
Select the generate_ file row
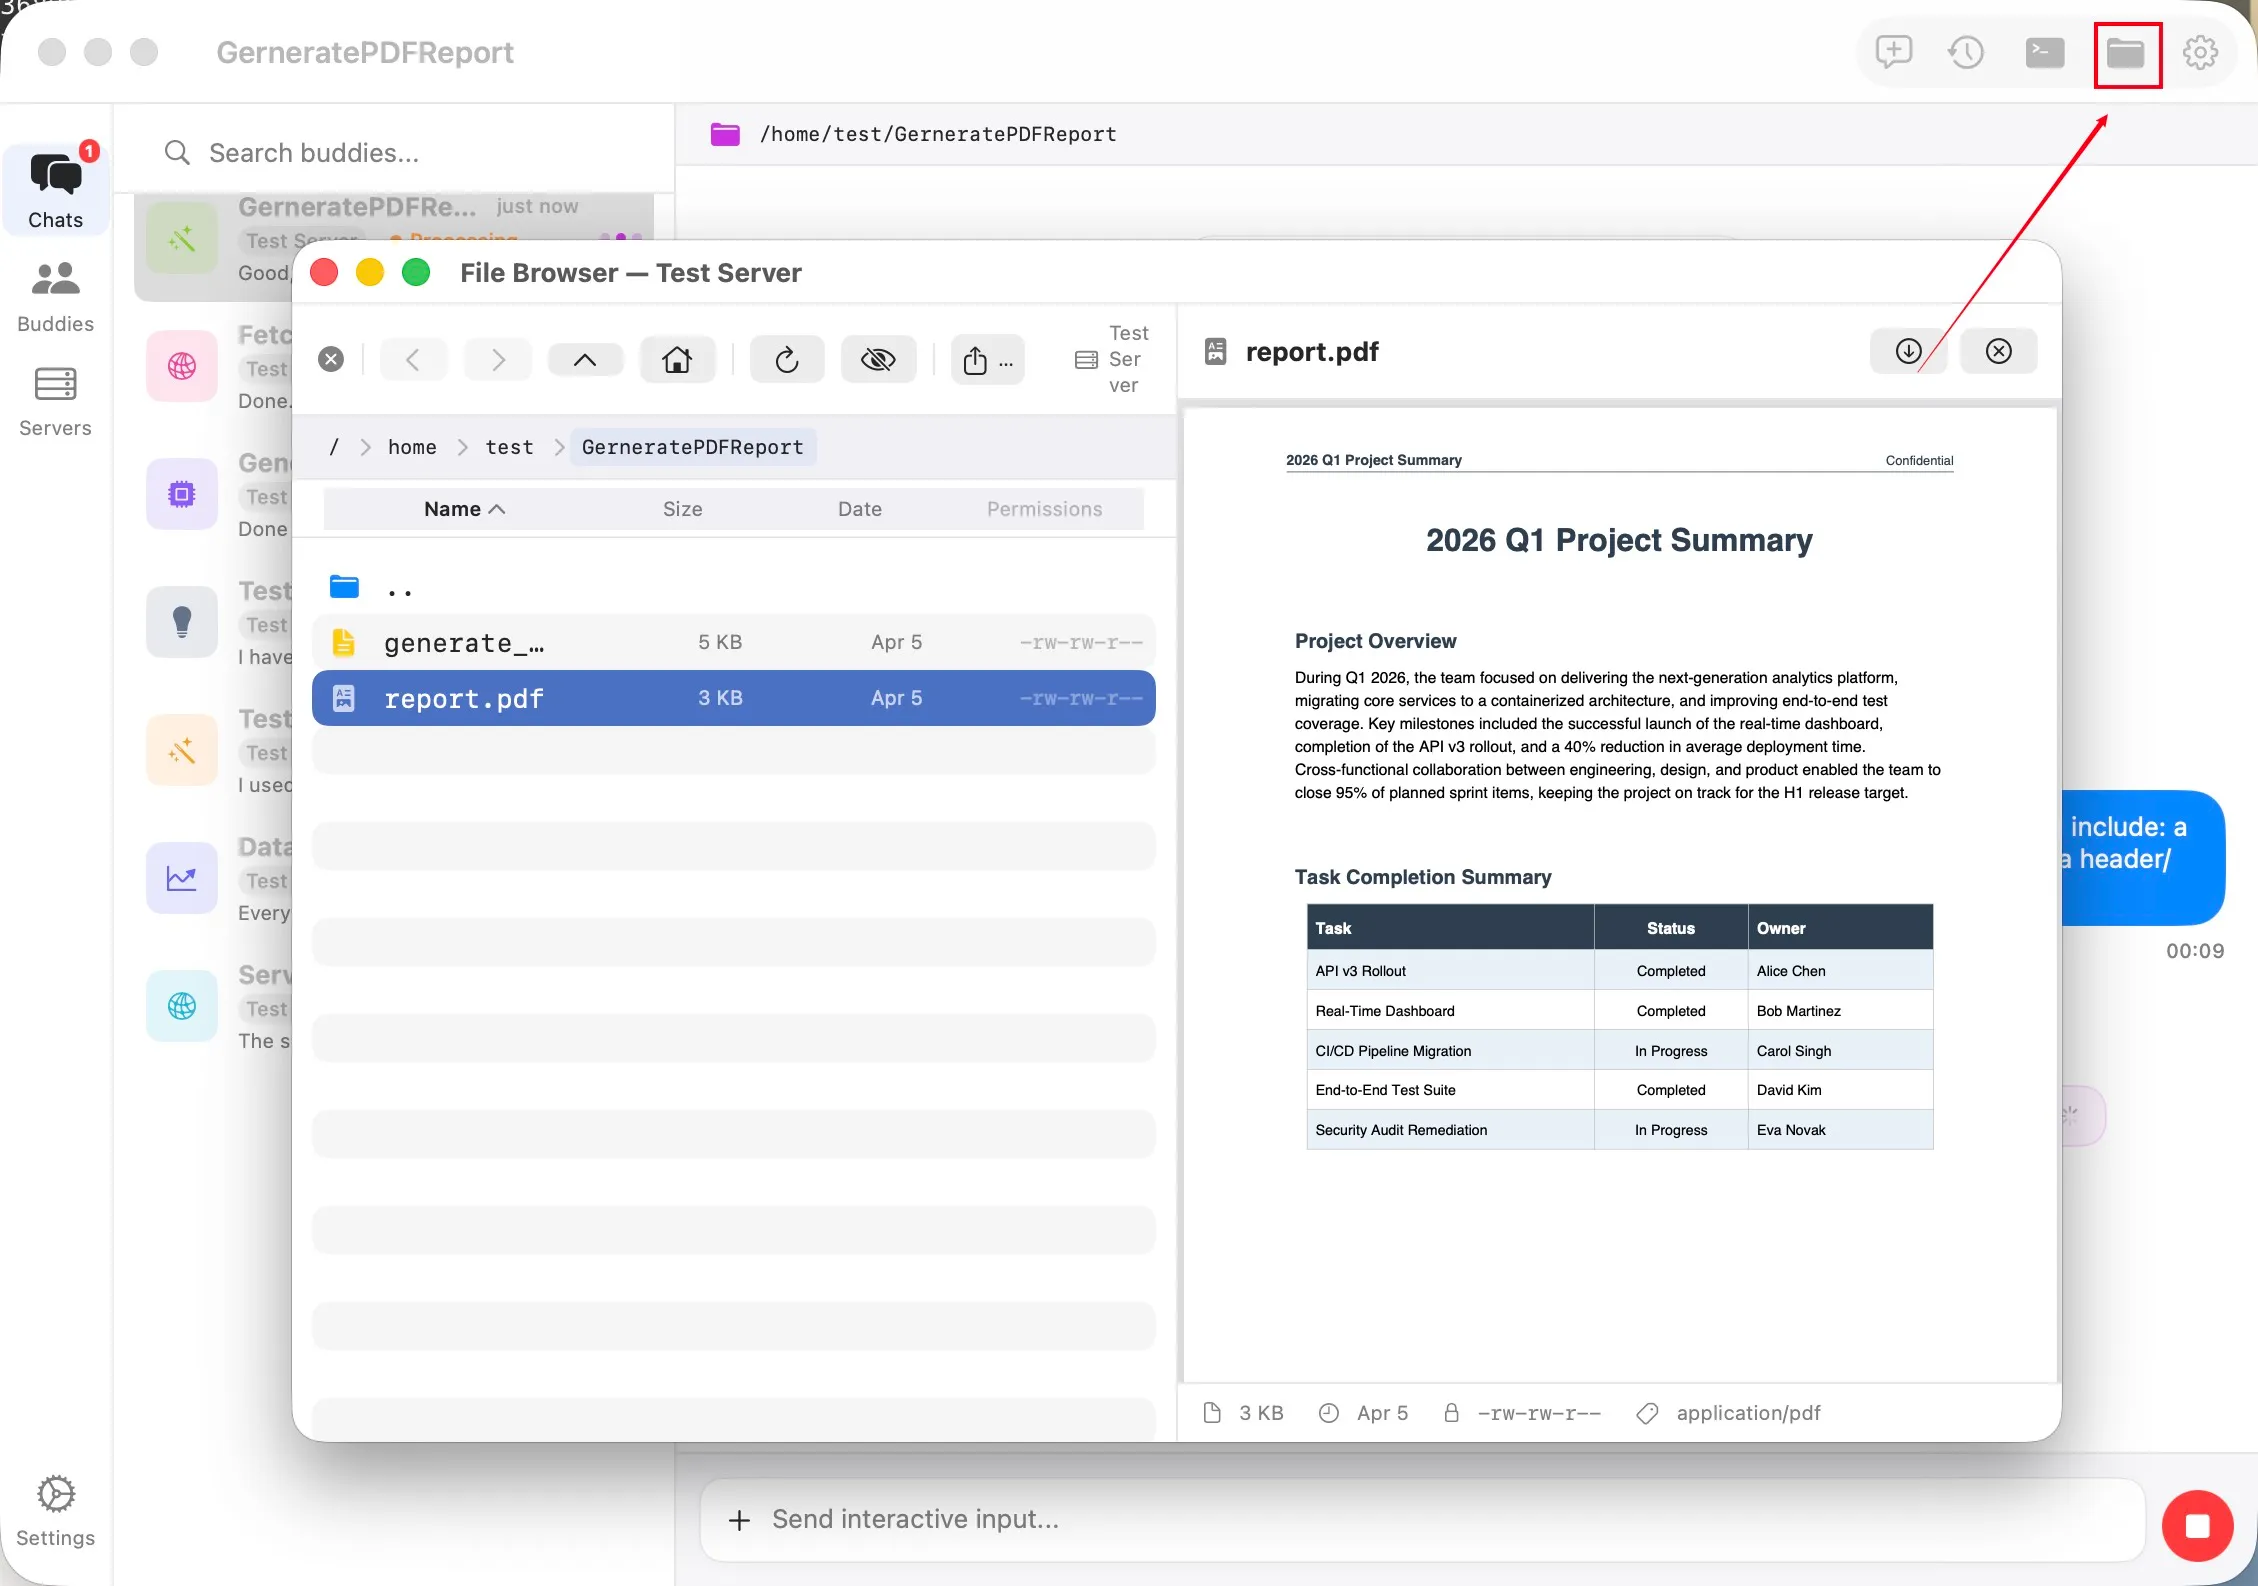tap(734, 642)
